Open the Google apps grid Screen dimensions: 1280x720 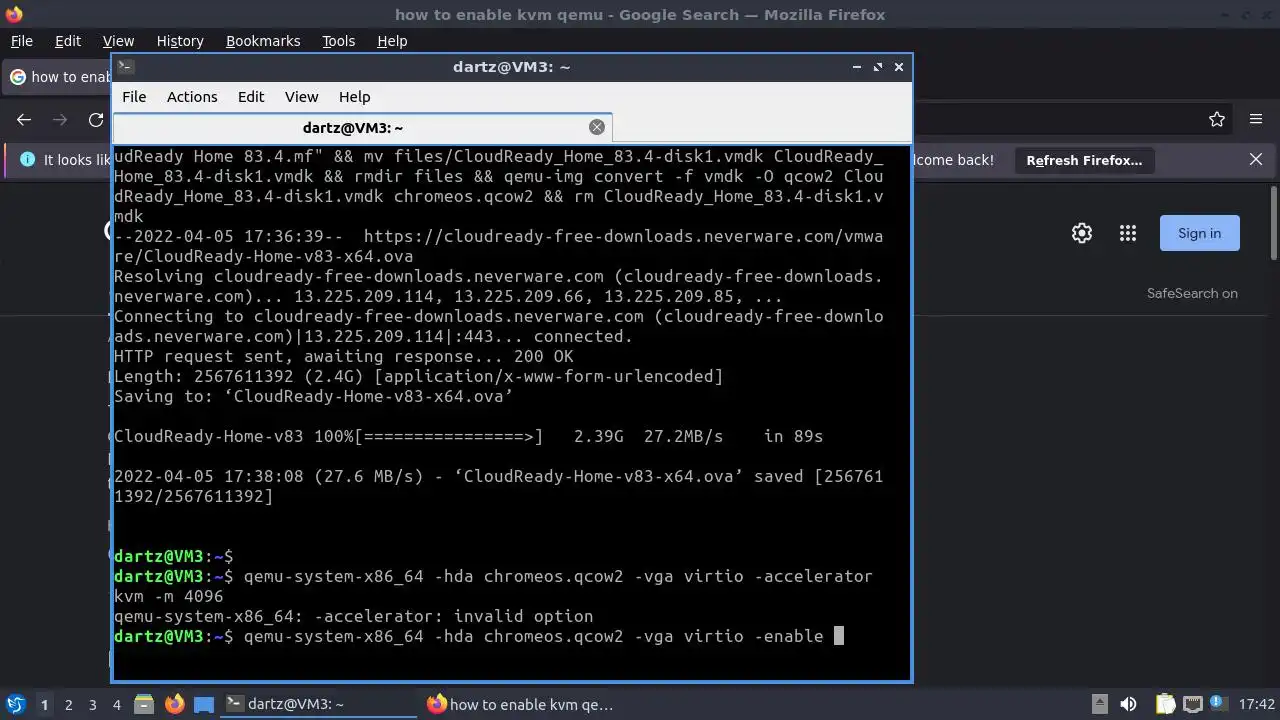pos(1128,233)
